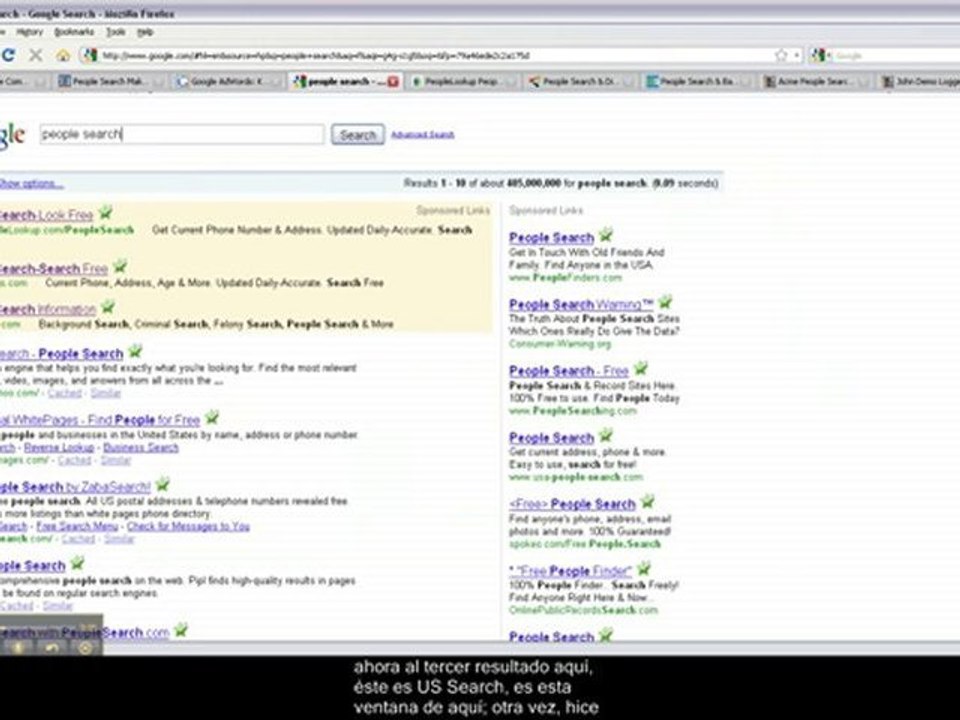Image resolution: width=960 pixels, height=720 pixels.
Task: Open the Free People Finder ad
Action: coord(570,571)
